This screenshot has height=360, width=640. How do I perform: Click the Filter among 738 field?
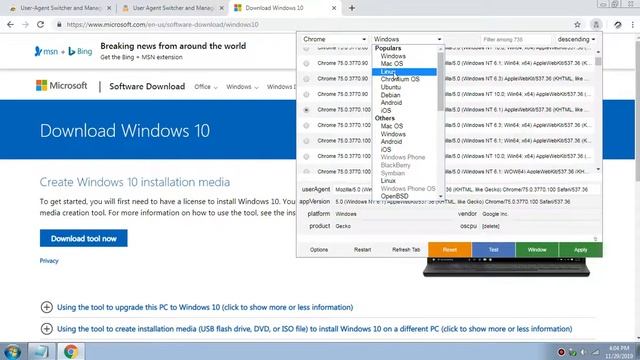(516, 39)
